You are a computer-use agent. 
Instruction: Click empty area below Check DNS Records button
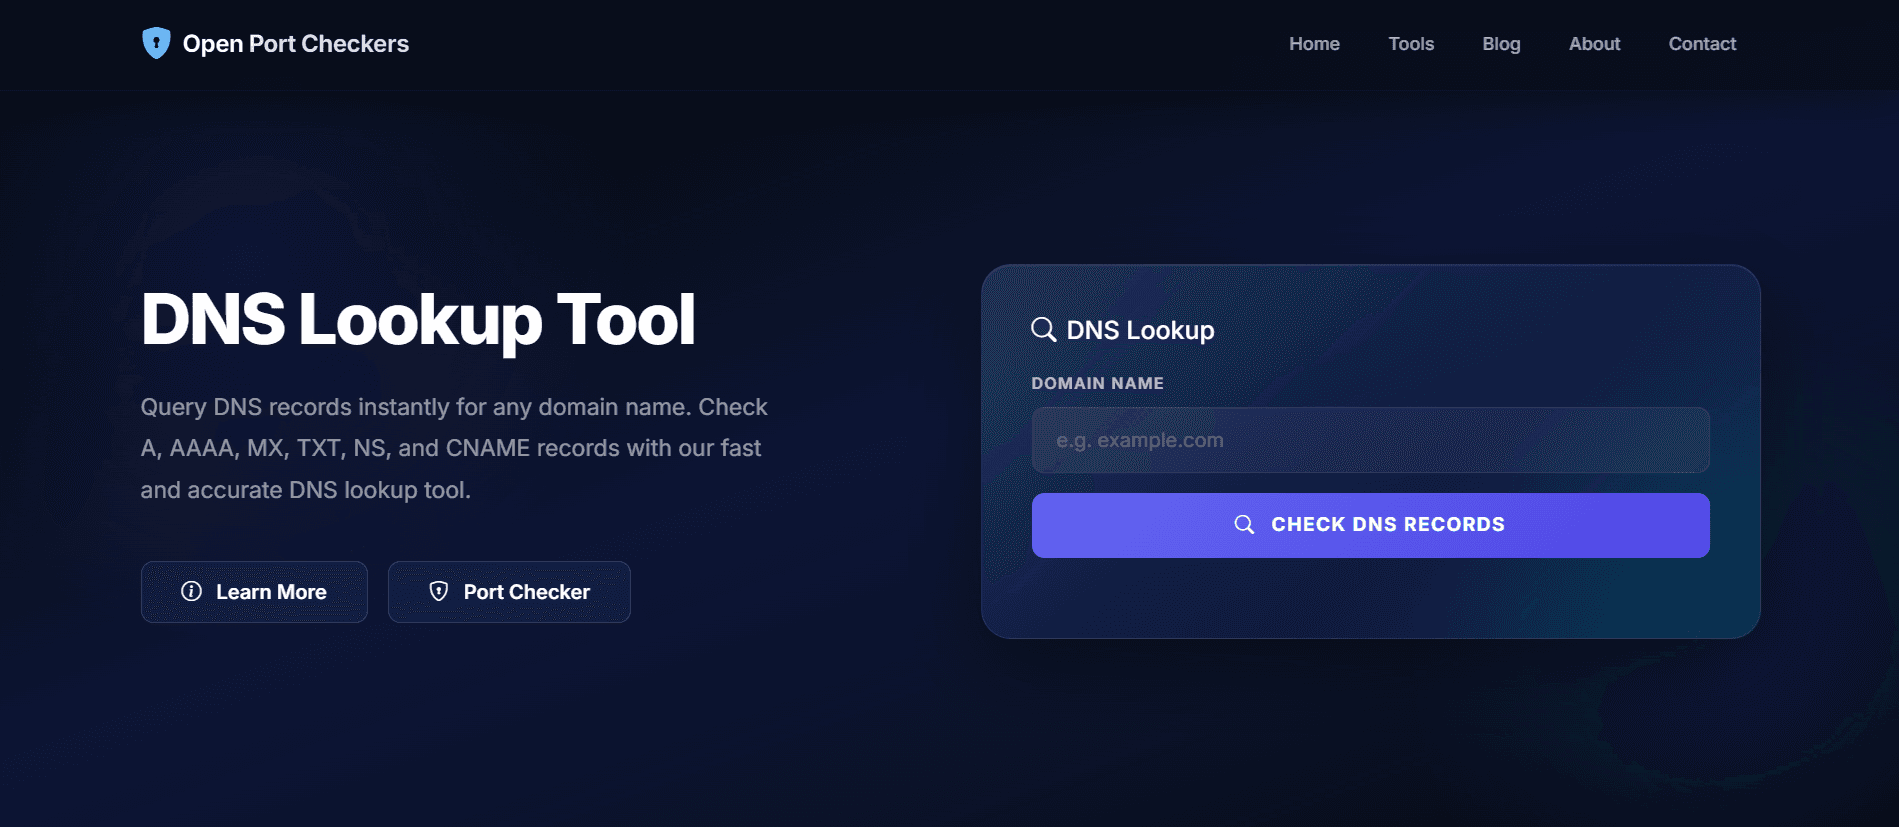(1370, 598)
